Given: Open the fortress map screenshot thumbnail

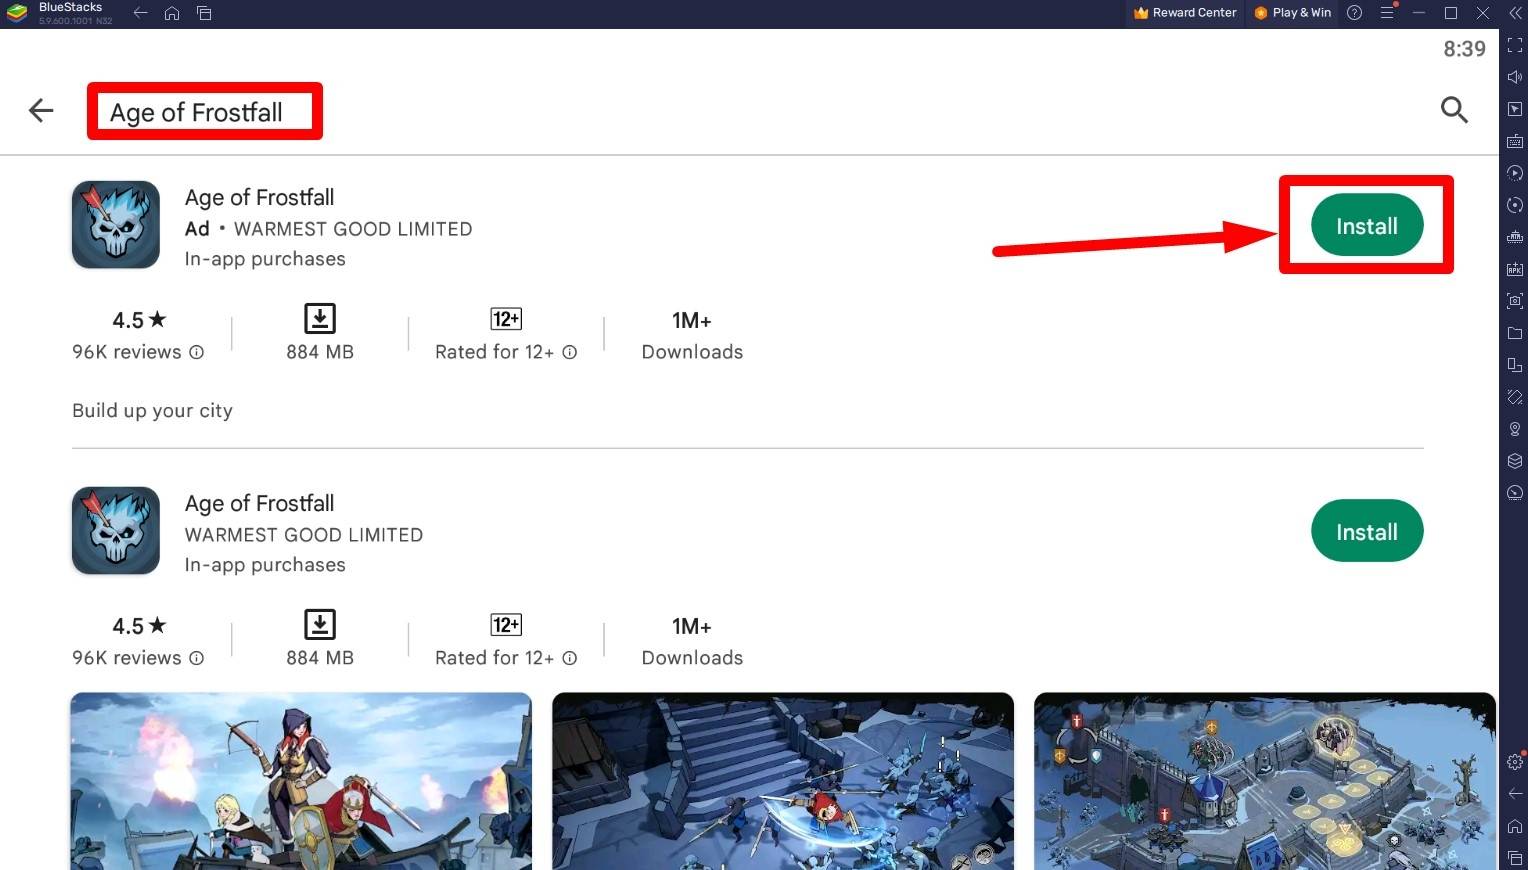Looking at the screenshot, I should click(x=1265, y=781).
